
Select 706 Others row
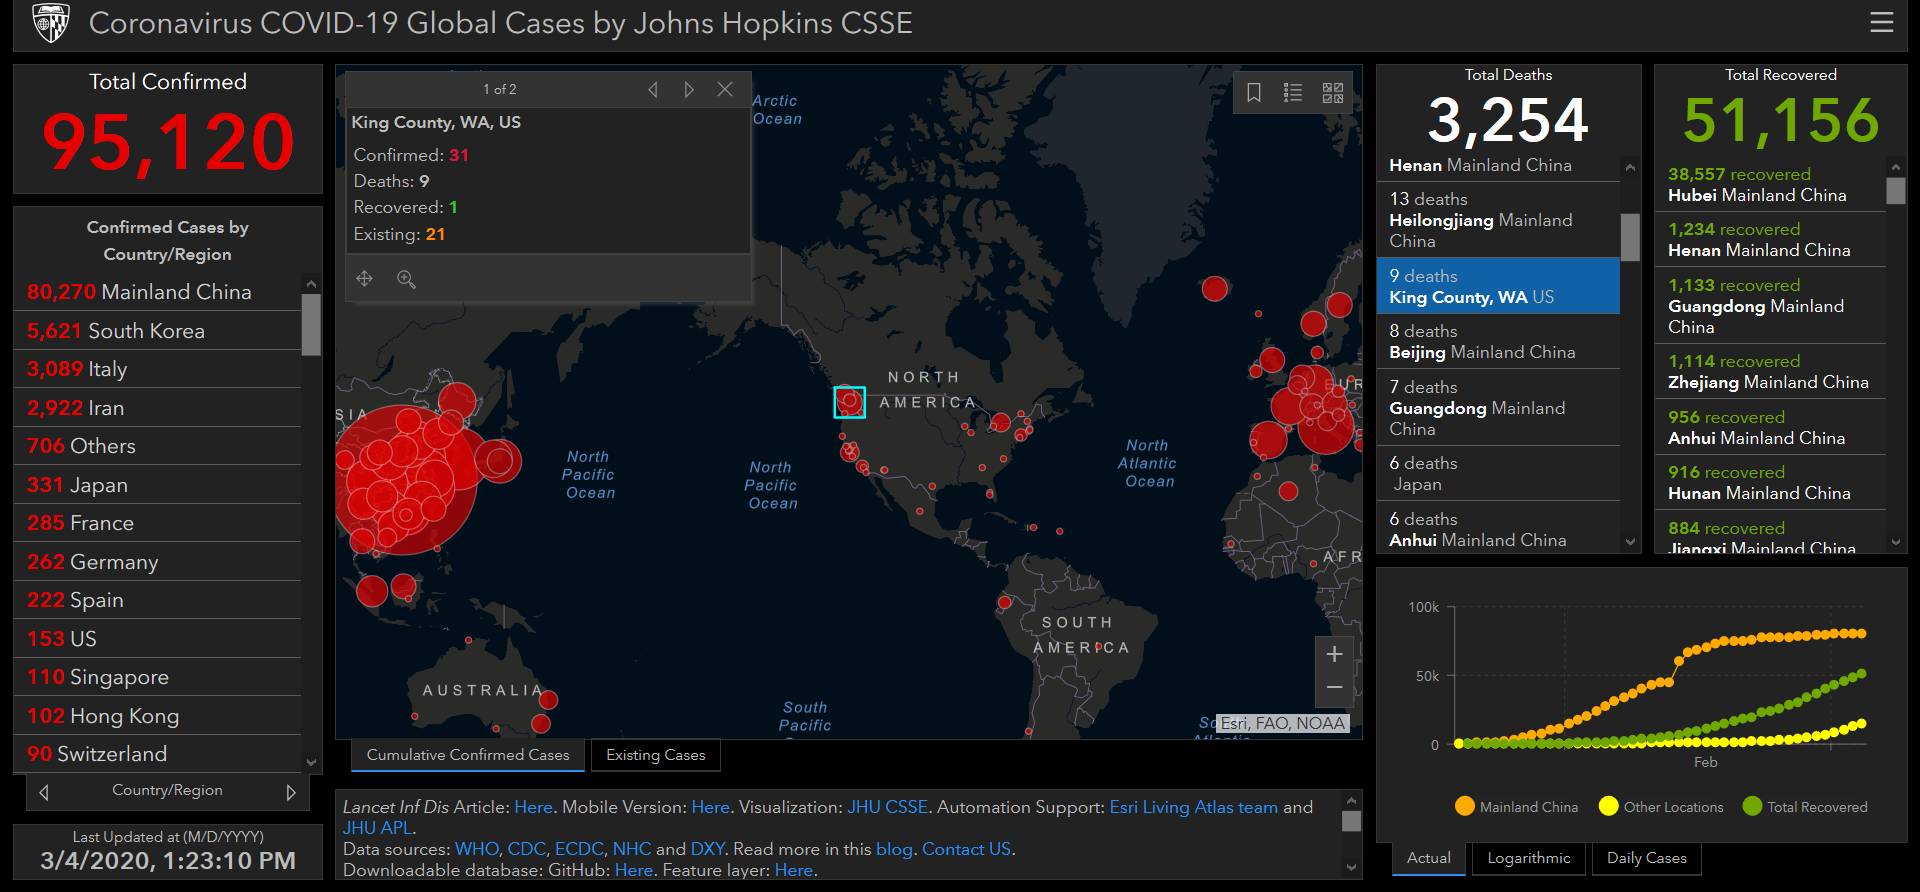tap(158, 446)
